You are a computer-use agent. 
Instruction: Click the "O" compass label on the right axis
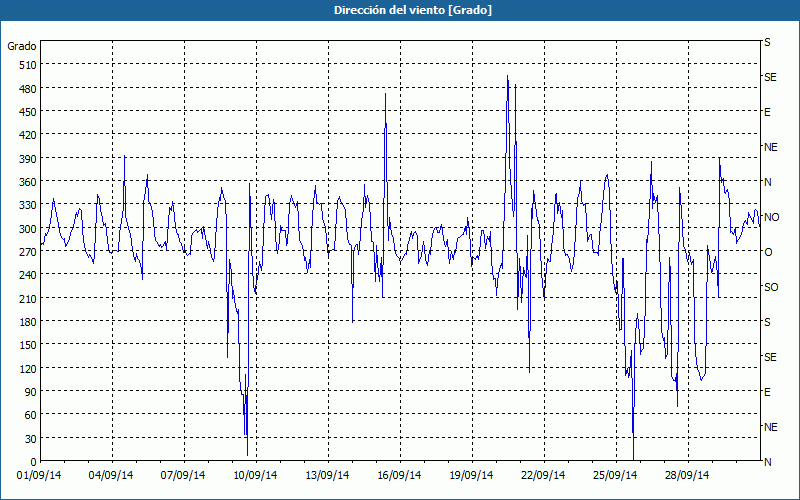[x=768, y=252]
